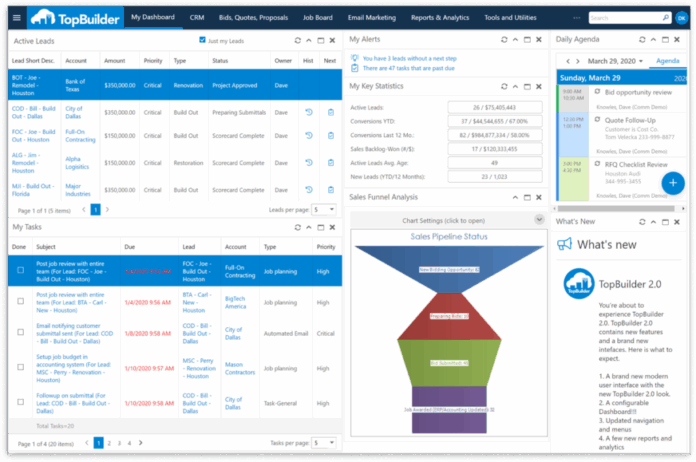Image resolution: width=696 pixels, height=462 pixels.
Task: Open next step for ALG - Jim lead
Action: pyautogui.click(x=331, y=162)
